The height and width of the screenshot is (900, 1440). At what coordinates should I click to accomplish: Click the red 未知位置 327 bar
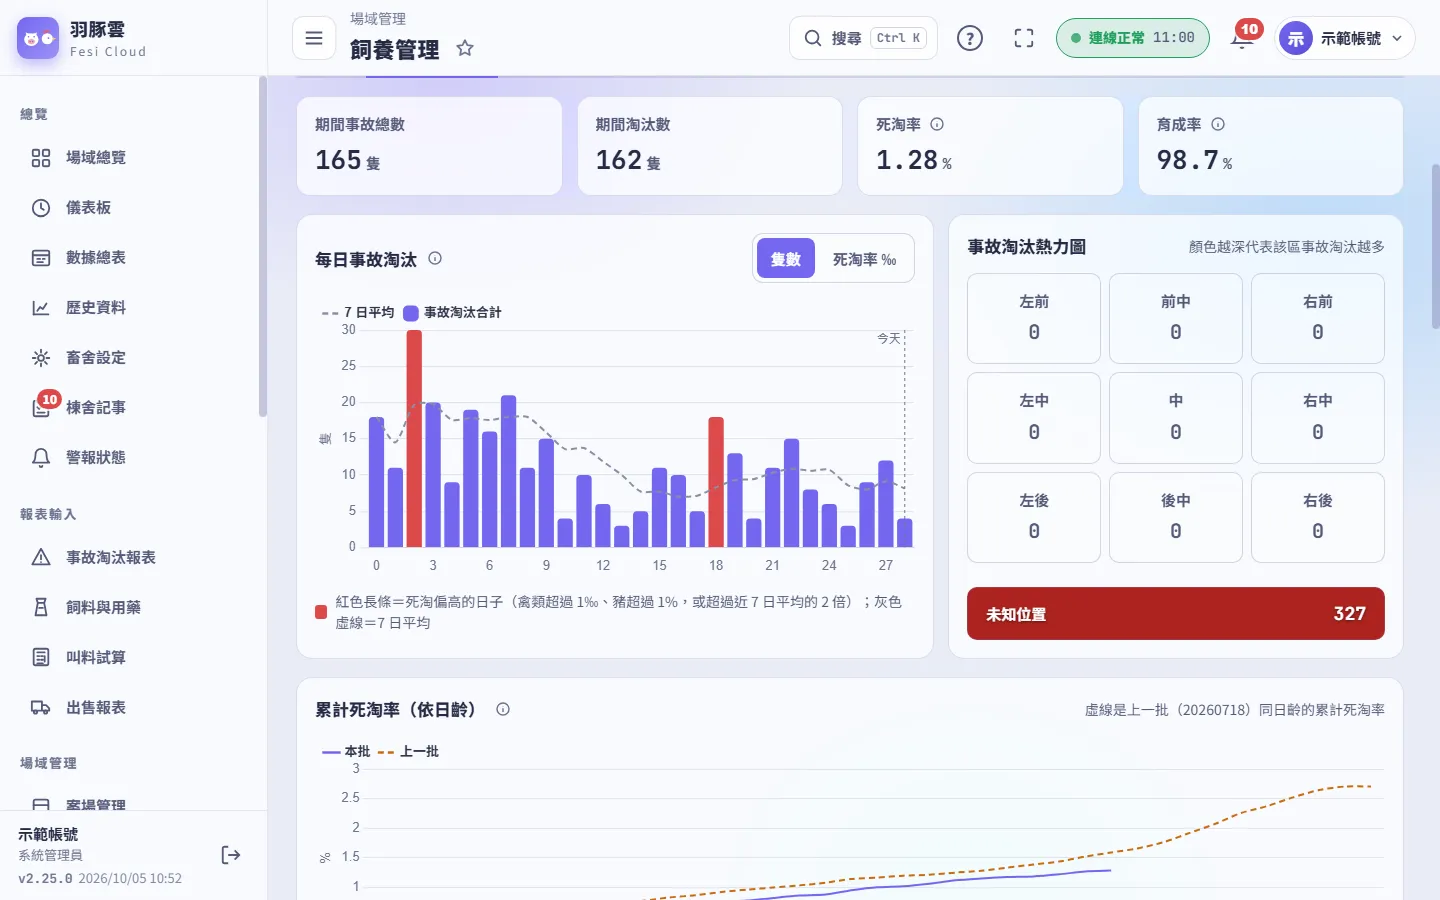click(x=1176, y=614)
